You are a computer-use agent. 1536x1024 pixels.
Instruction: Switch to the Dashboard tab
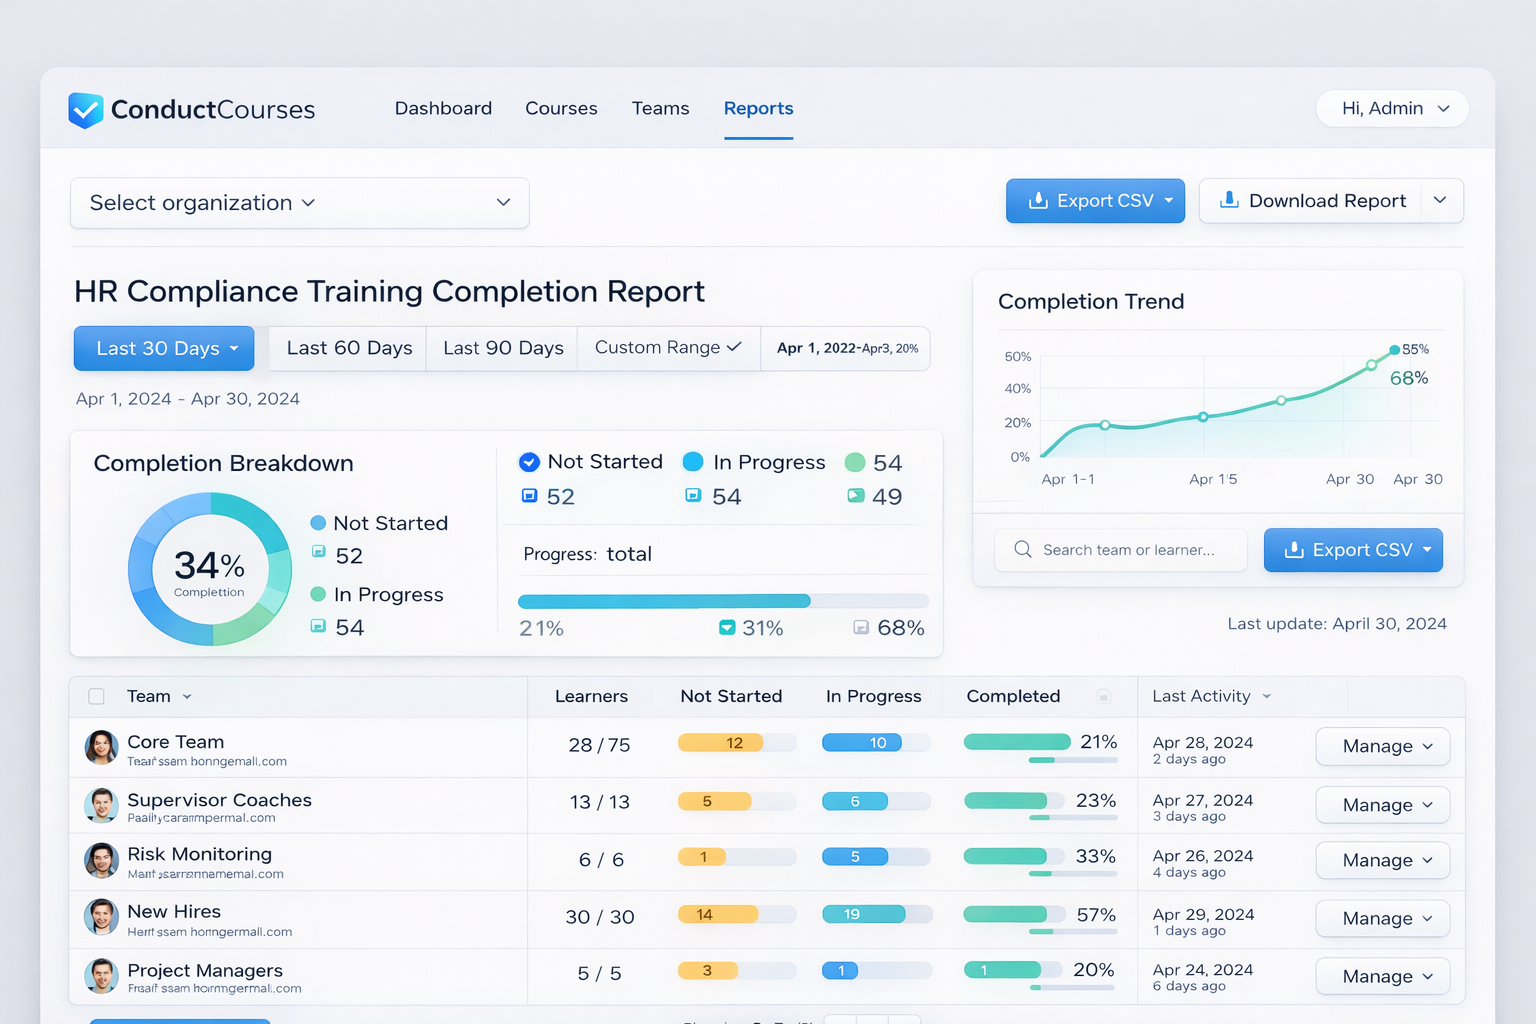[x=443, y=108]
